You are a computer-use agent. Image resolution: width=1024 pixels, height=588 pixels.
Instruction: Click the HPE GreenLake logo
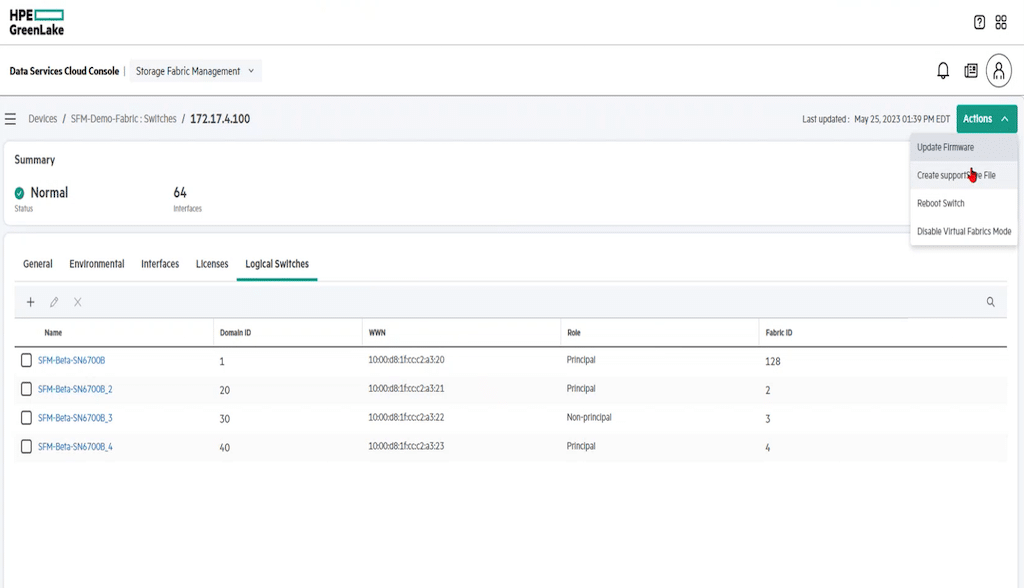click(x=37, y=22)
